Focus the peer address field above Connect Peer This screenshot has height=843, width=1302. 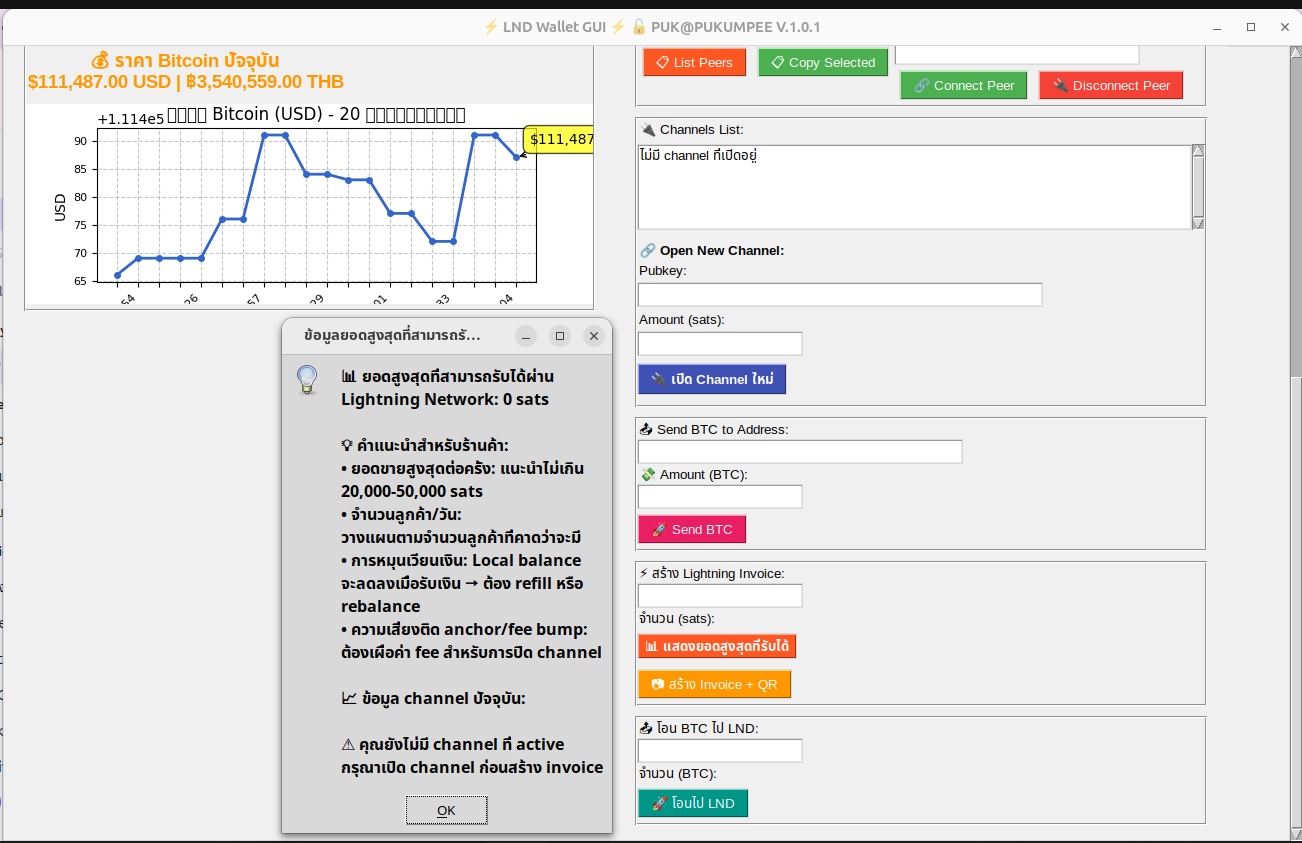(x=1017, y=54)
